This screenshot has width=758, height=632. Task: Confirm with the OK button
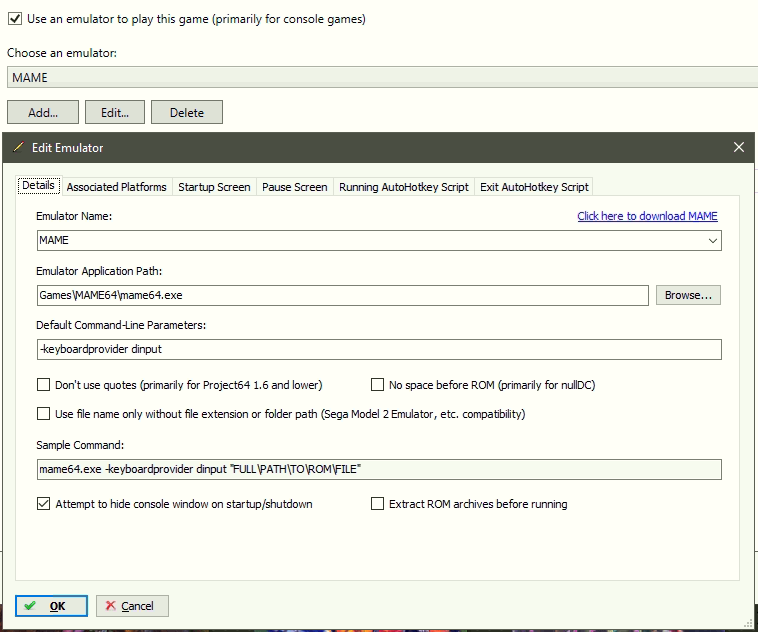tap(51, 606)
